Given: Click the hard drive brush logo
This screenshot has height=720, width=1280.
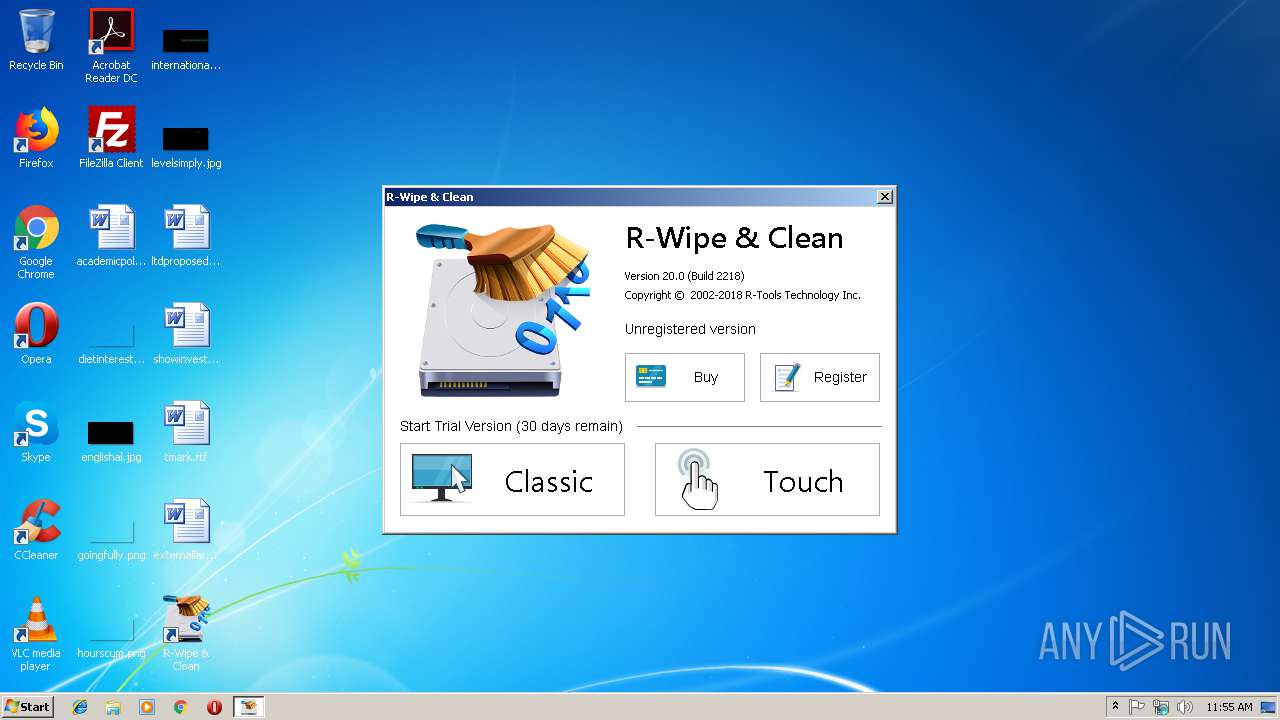Looking at the screenshot, I should [x=503, y=310].
